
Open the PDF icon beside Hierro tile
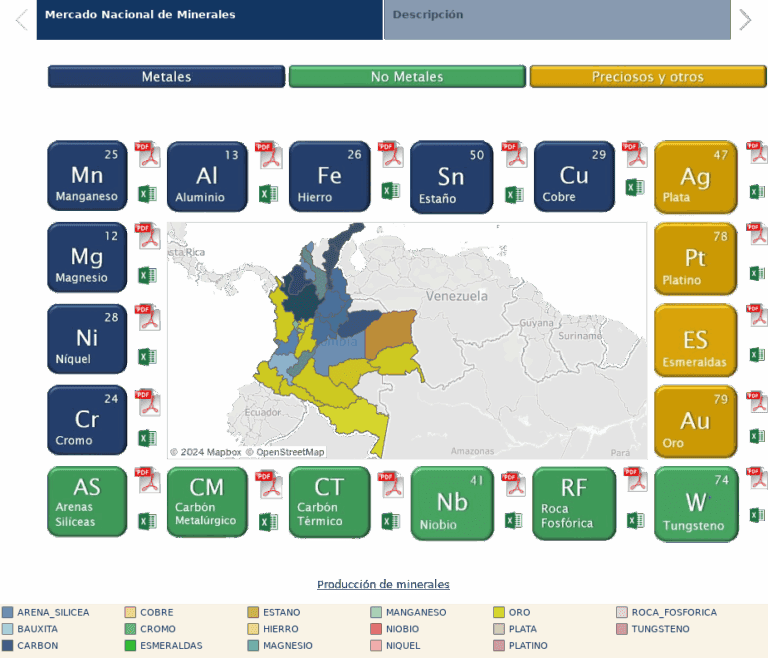tap(389, 156)
